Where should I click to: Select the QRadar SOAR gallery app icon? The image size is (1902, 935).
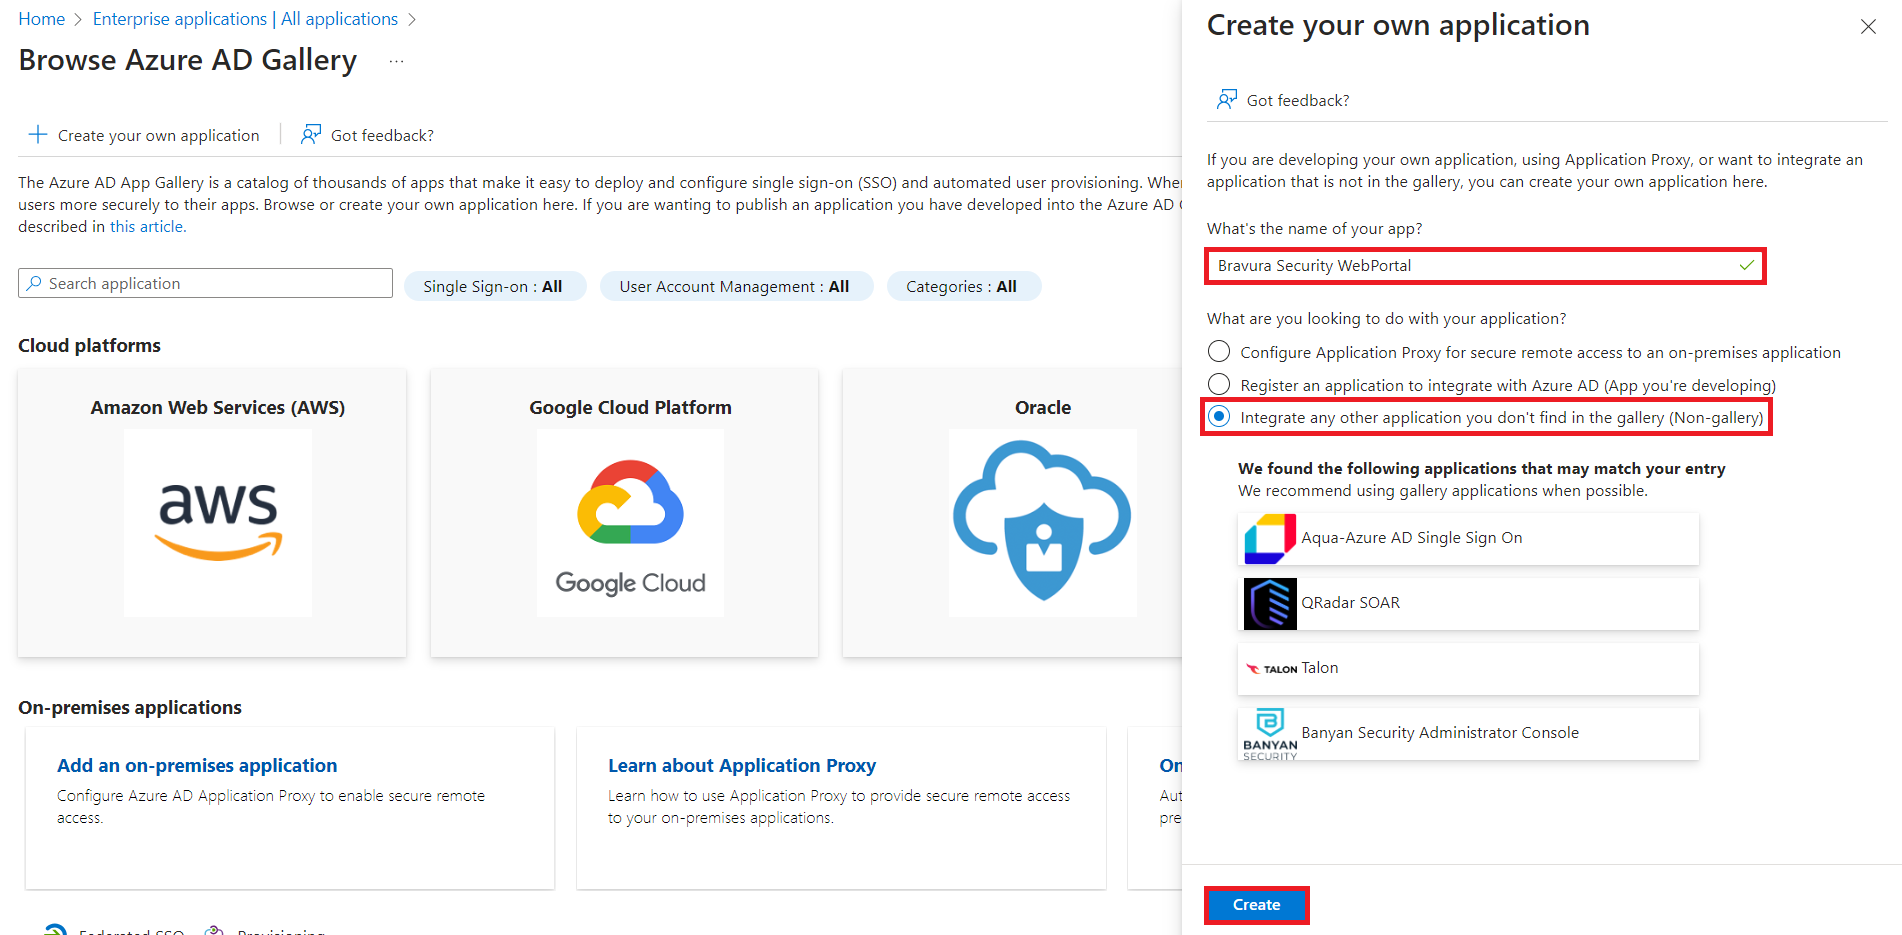(1269, 602)
